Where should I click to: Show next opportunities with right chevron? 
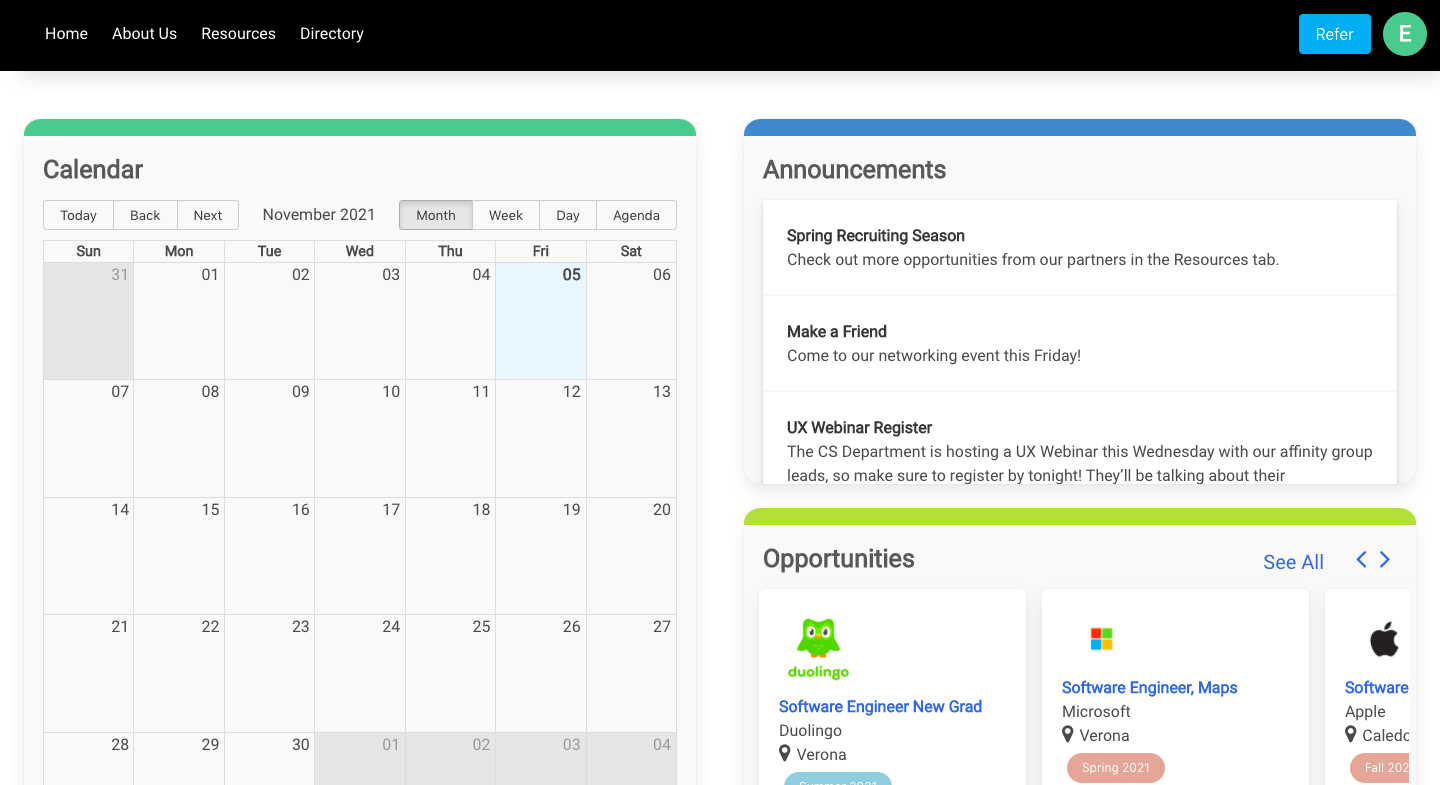pos(1385,560)
